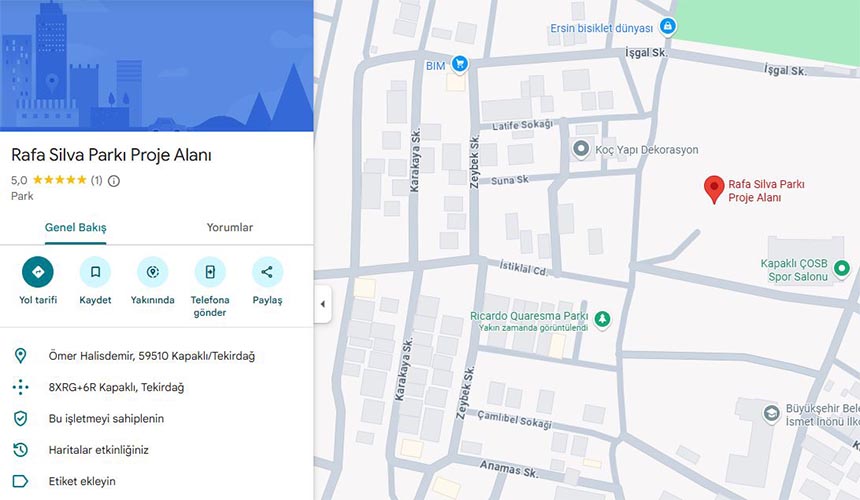Click the Park category text under rating

click(x=22, y=196)
